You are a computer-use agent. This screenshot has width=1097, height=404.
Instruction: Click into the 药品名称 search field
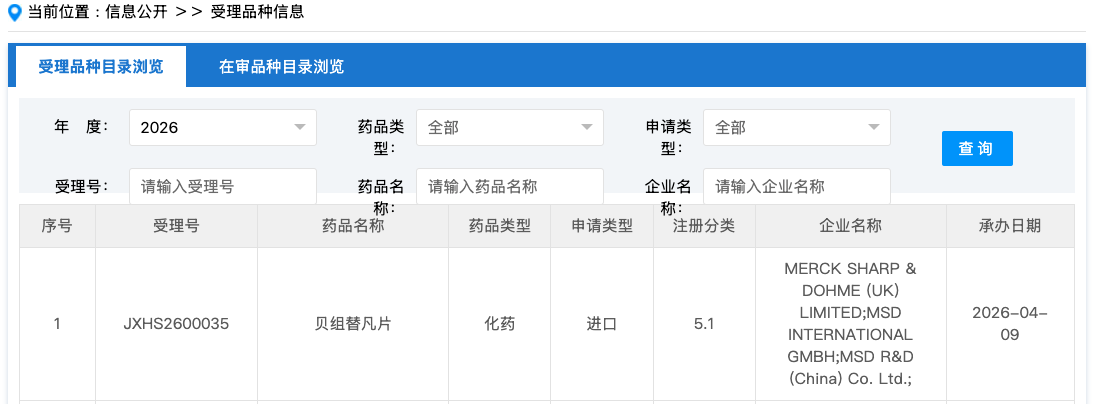[x=509, y=186]
